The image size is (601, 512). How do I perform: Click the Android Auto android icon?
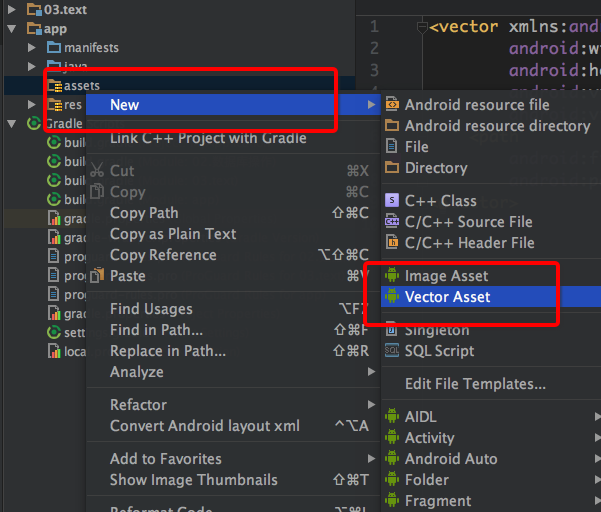click(x=392, y=458)
